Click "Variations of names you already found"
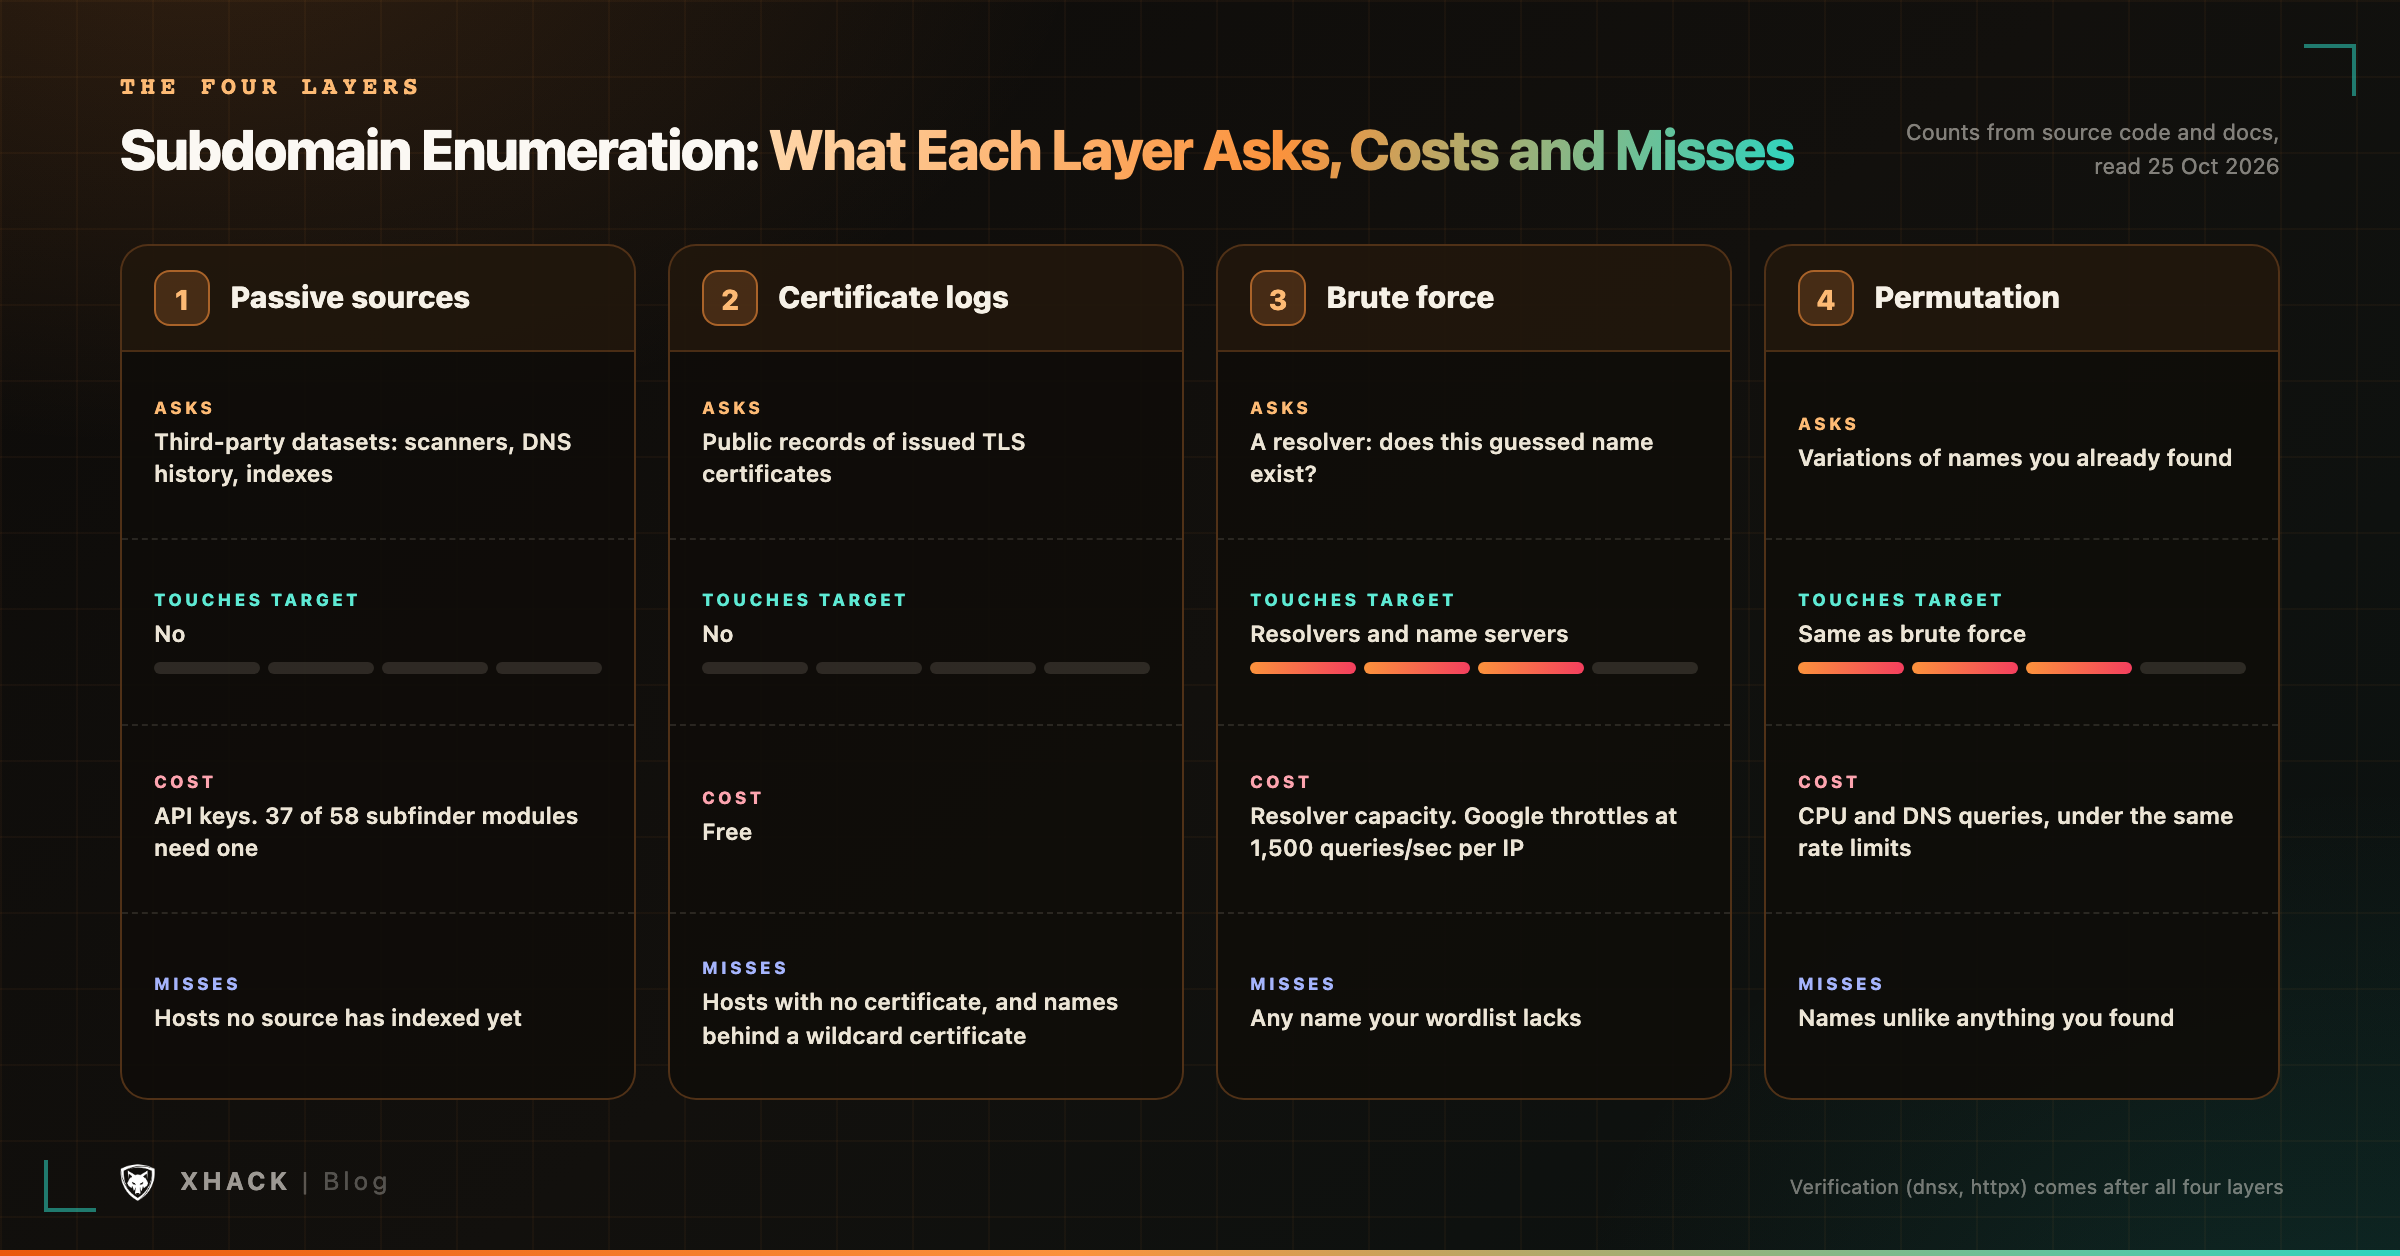Screen dimensions: 2400x1256 [x=2015, y=458]
